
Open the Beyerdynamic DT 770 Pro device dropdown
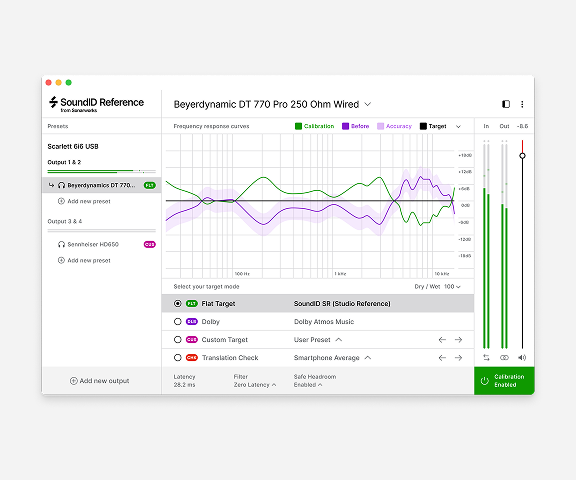click(368, 104)
